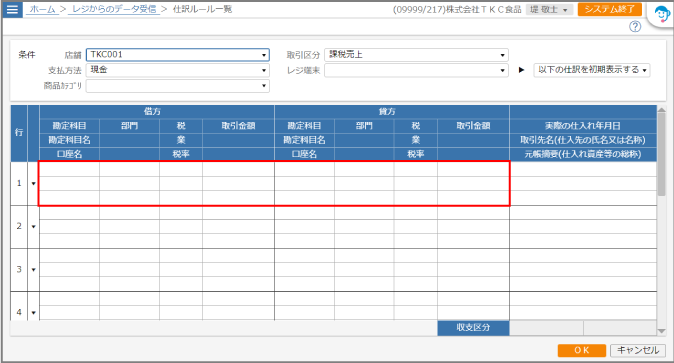Click the OK button
674x363 pixels.
pos(582,350)
